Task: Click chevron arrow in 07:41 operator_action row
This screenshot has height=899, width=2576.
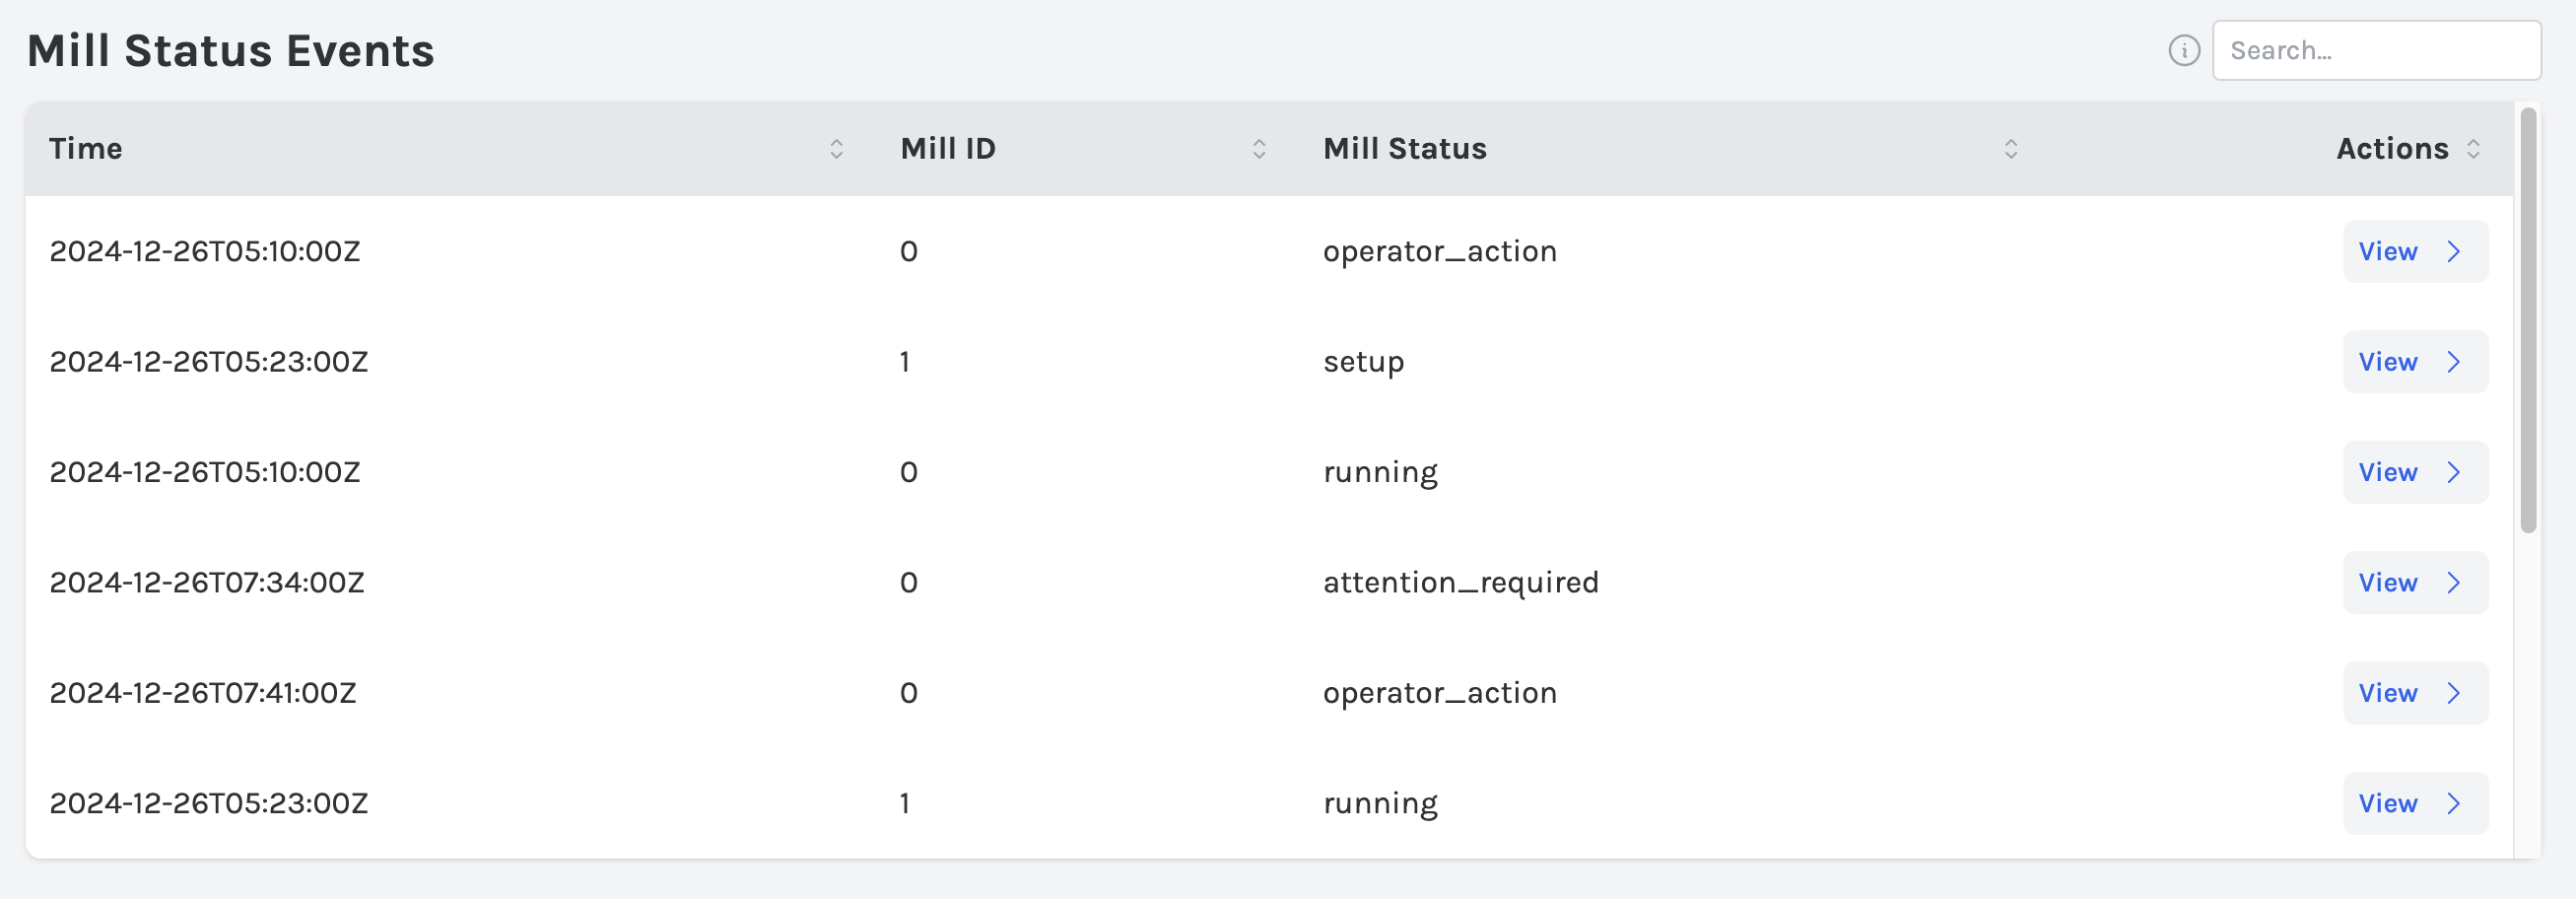Action: [2453, 693]
